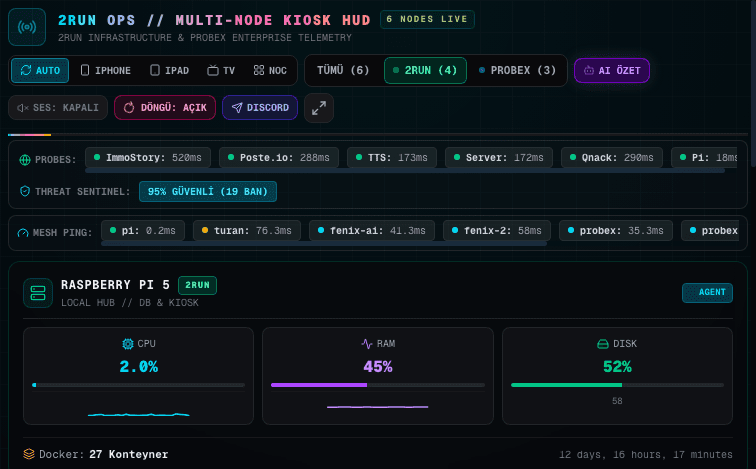This screenshot has height=469, width=756.
Task: Switch to IPHONE layout
Action: pos(106,70)
